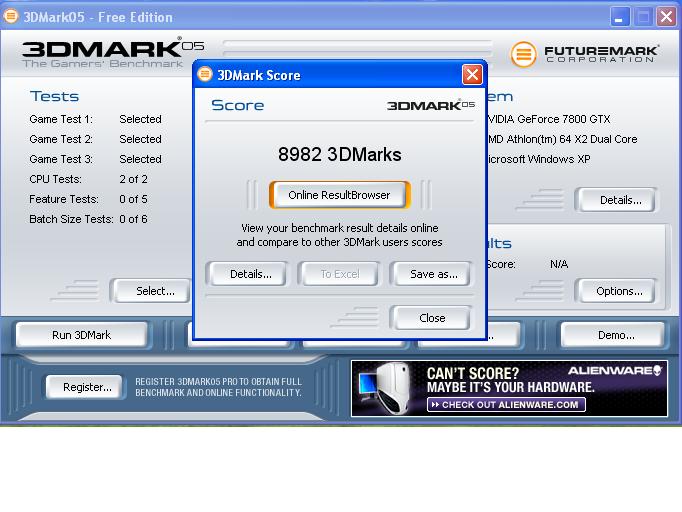This screenshot has height=512, width=682.
Task: Click the Register 3DMark05 Pro notice text
Action: [x=218, y=387]
